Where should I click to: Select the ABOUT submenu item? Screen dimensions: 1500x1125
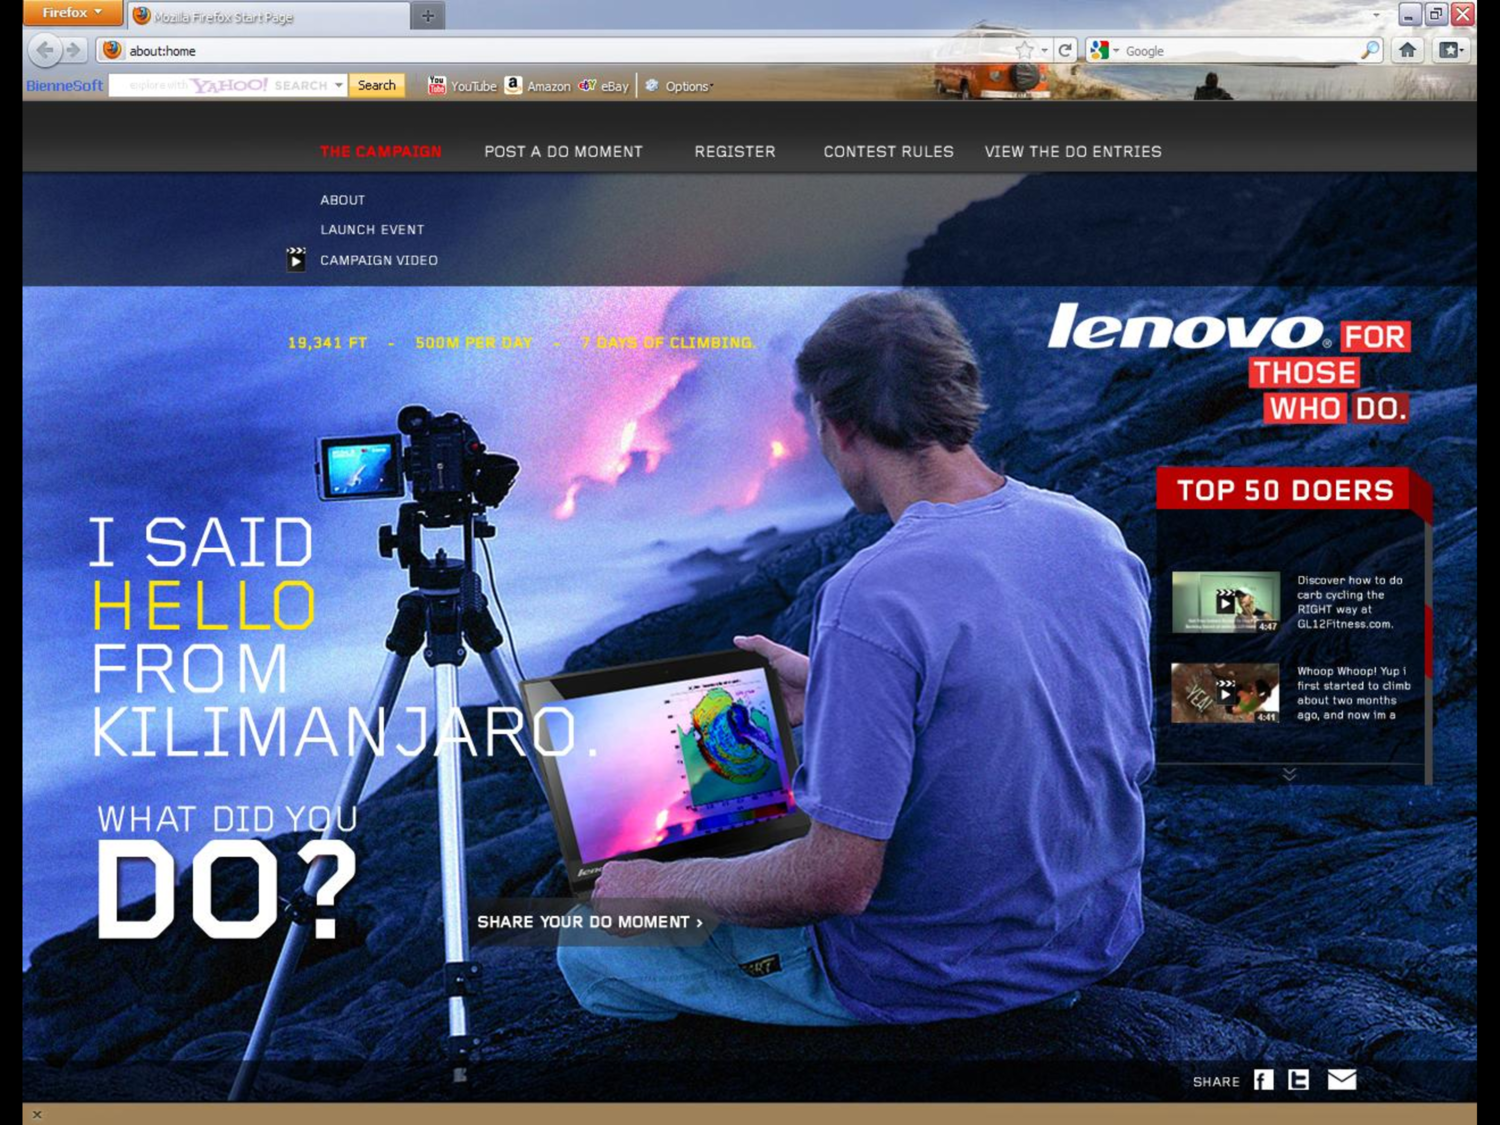[342, 200]
